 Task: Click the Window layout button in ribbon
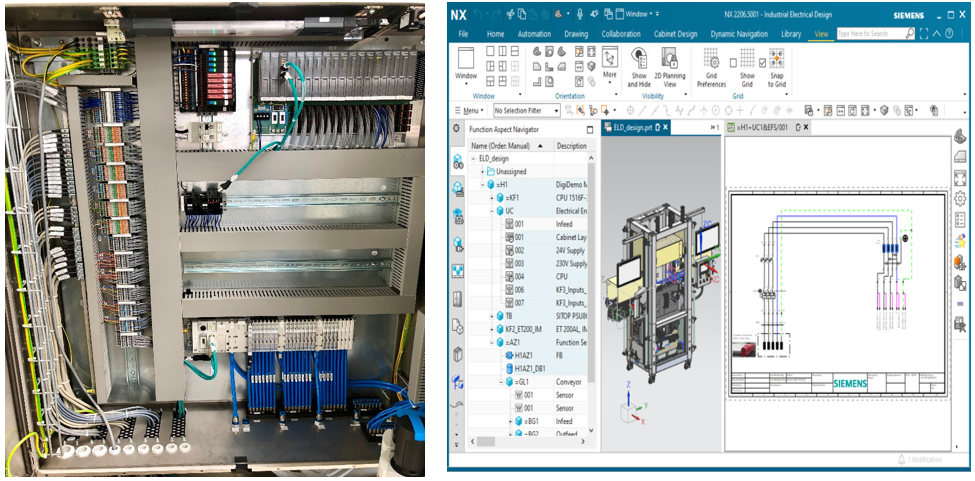coord(466,64)
